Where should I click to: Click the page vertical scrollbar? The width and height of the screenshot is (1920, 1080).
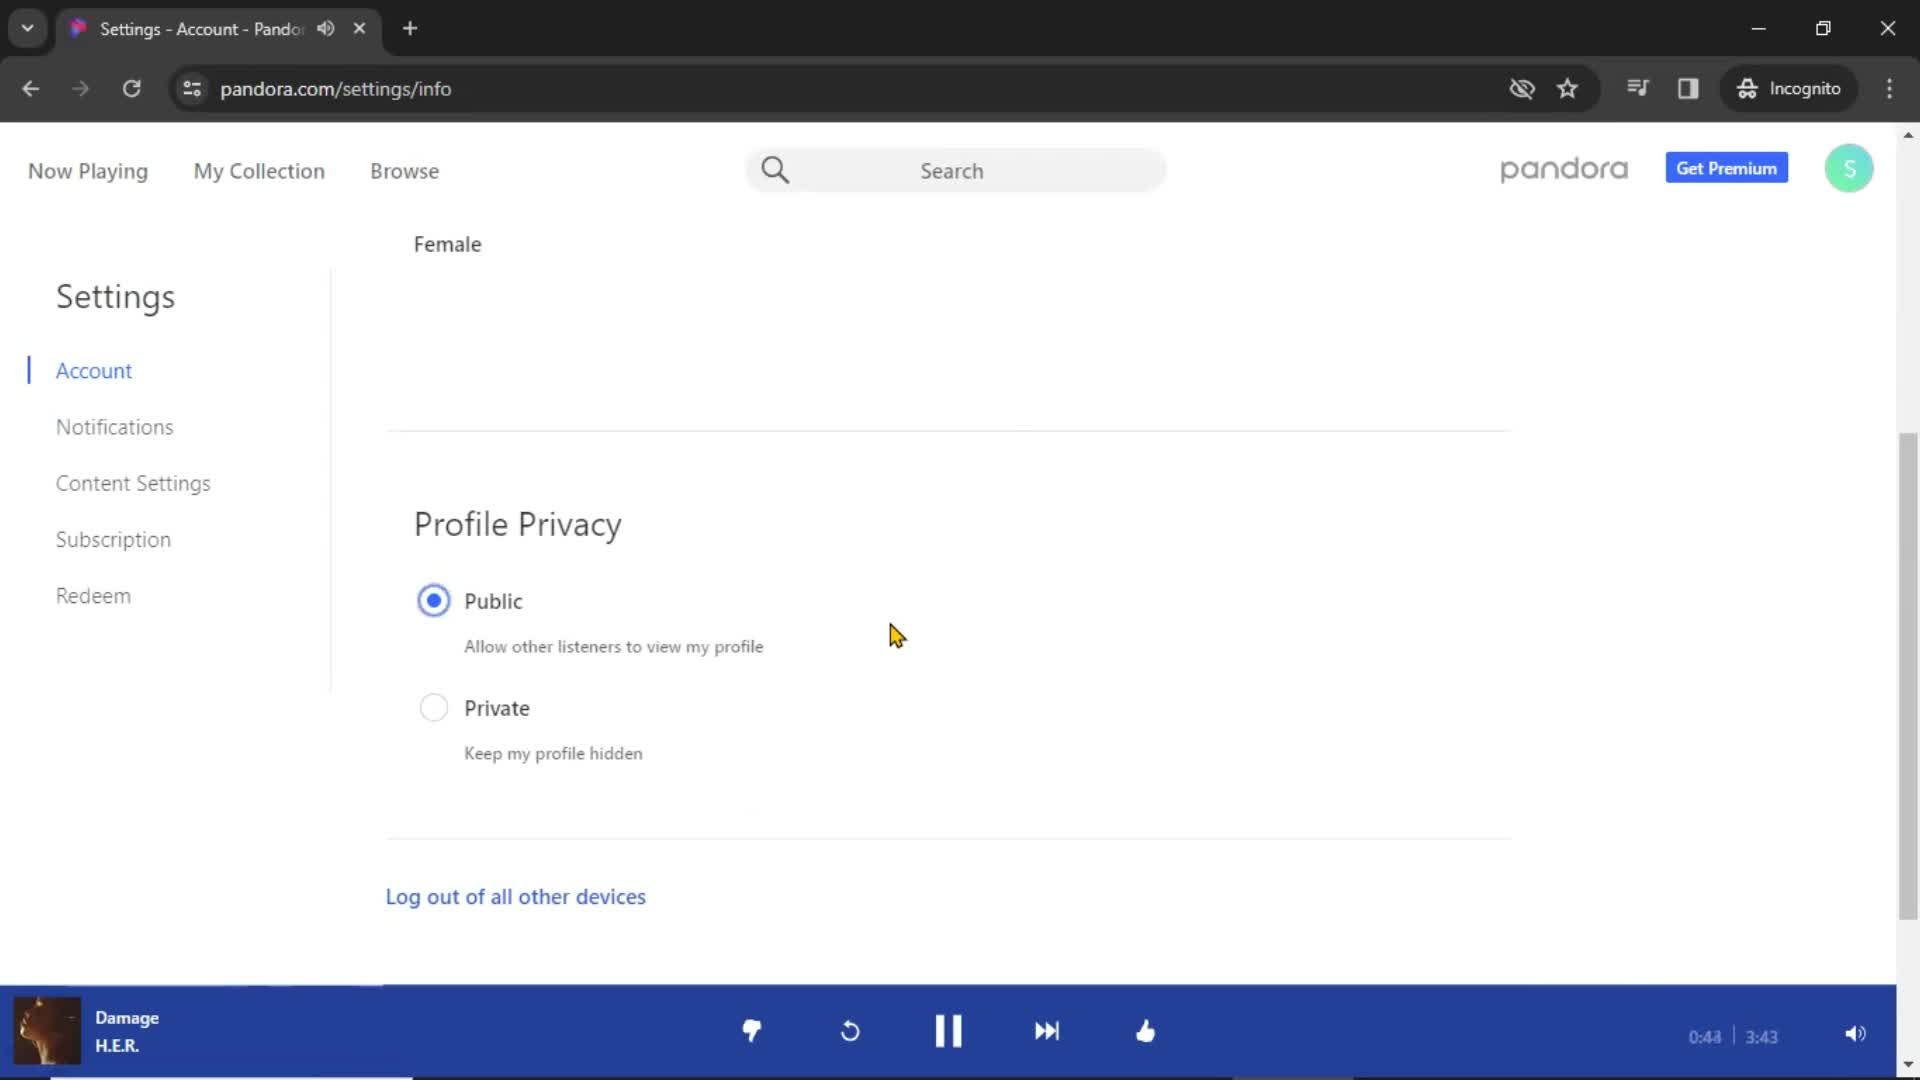tap(1908, 676)
